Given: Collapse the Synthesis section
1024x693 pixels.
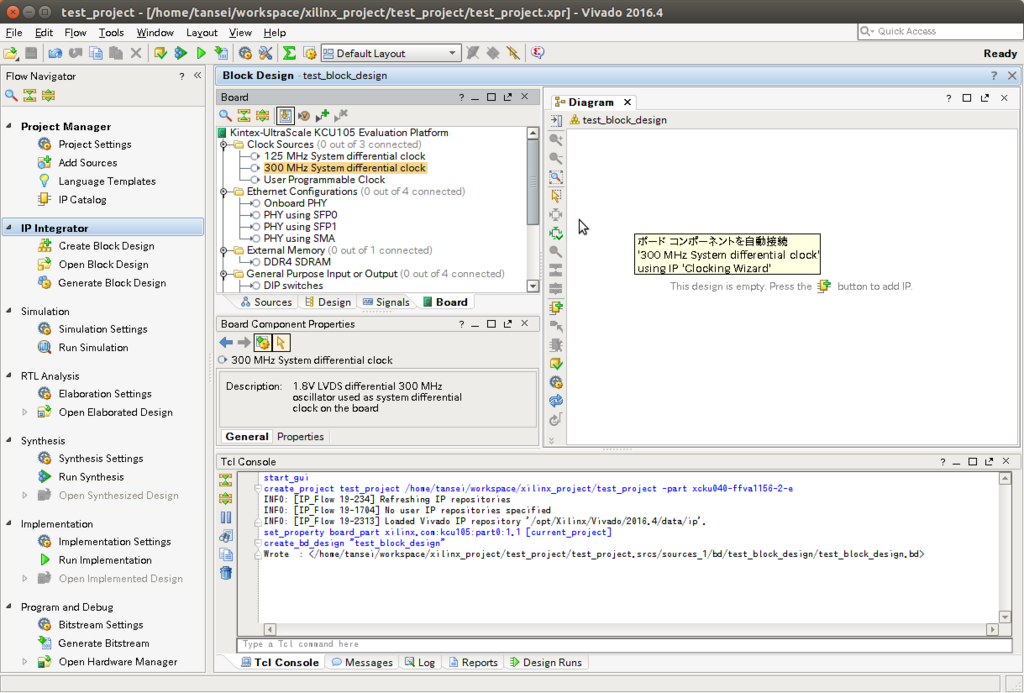Looking at the screenshot, I should [x=9, y=440].
